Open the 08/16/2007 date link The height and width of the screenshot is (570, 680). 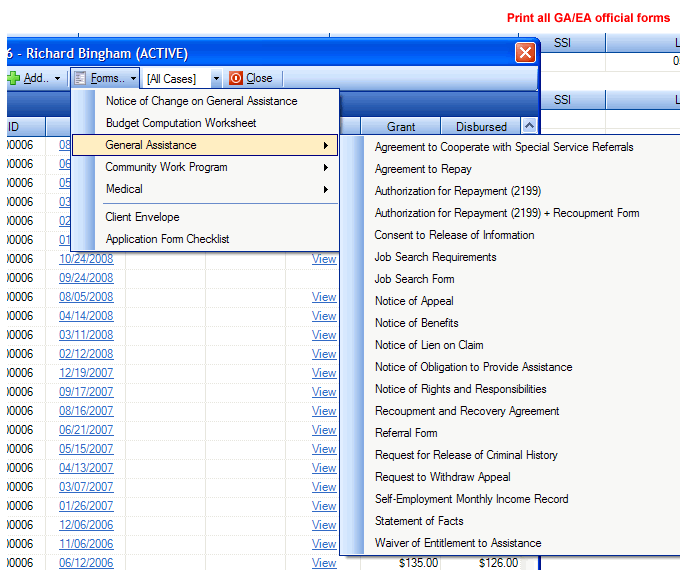click(86, 411)
